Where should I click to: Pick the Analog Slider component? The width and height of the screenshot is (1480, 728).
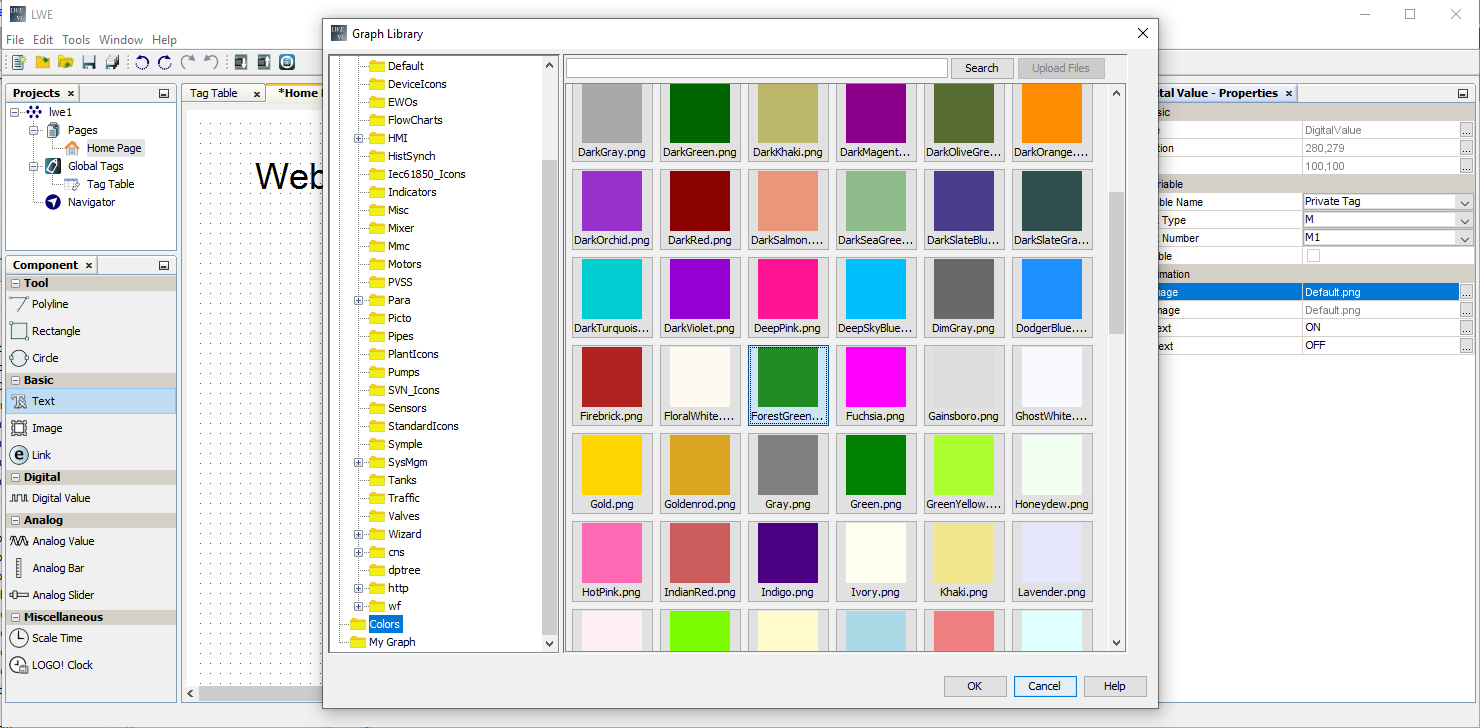pos(64,595)
